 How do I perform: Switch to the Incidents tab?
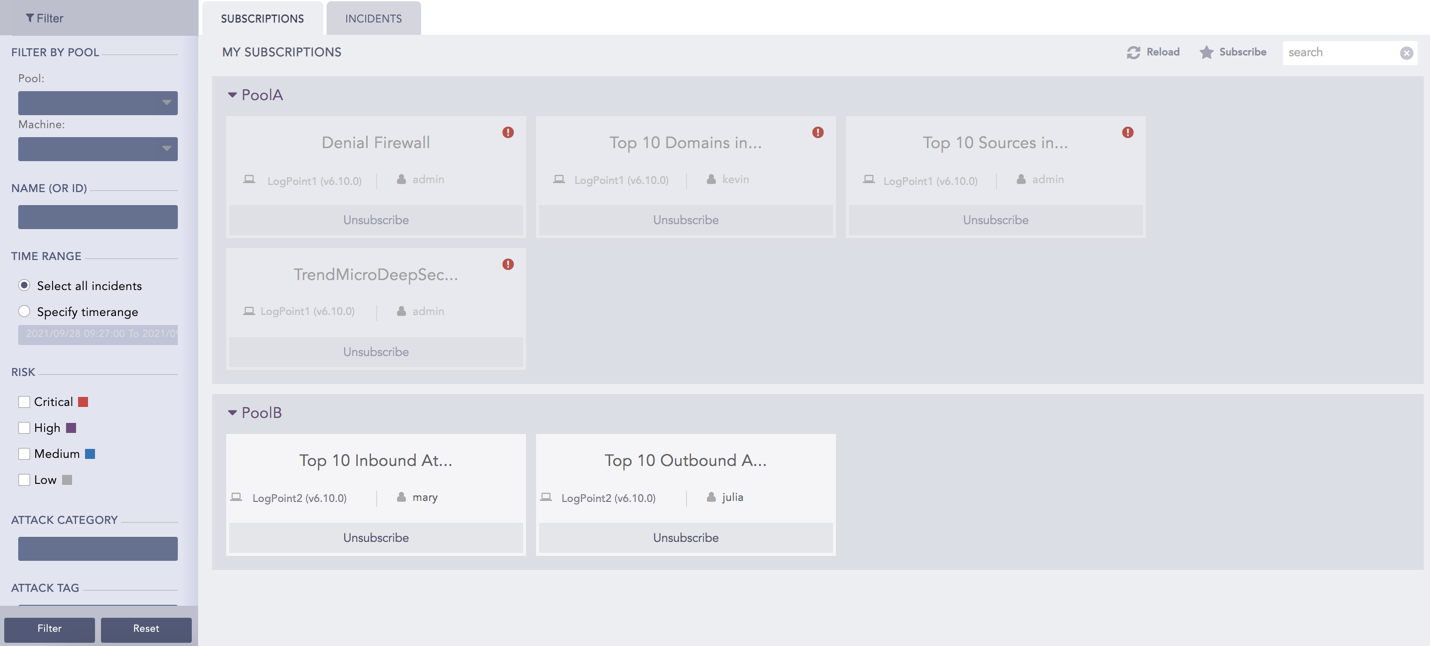373,18
